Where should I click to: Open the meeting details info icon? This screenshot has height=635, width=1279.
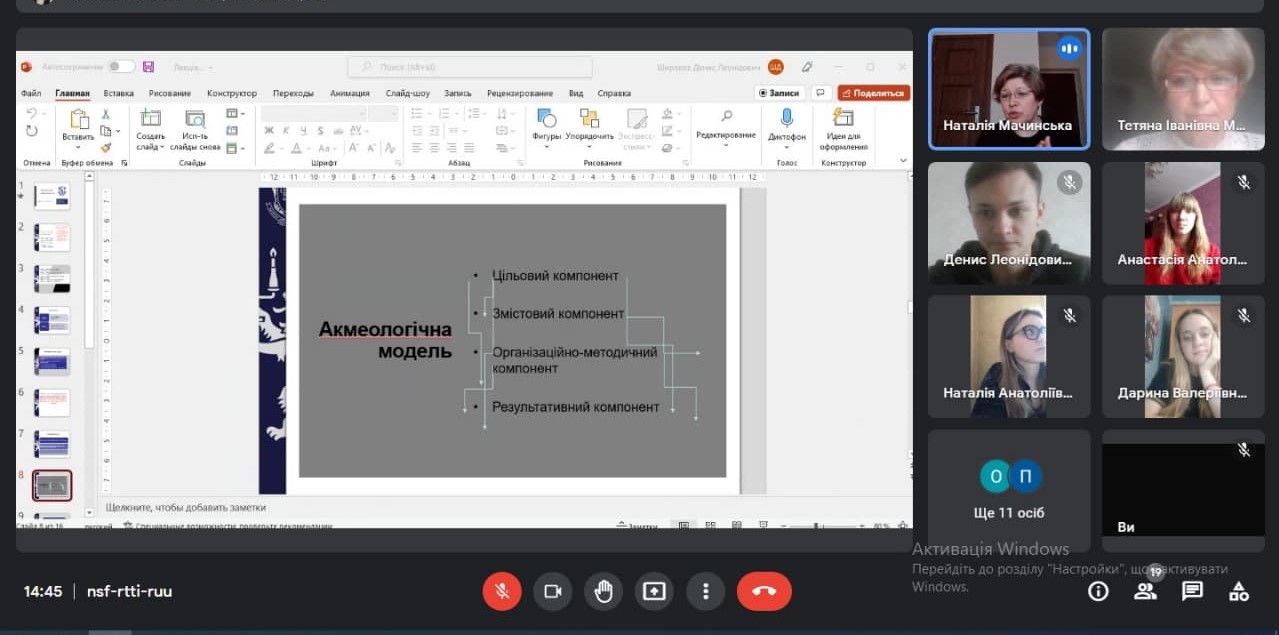tap(1098, 591)
